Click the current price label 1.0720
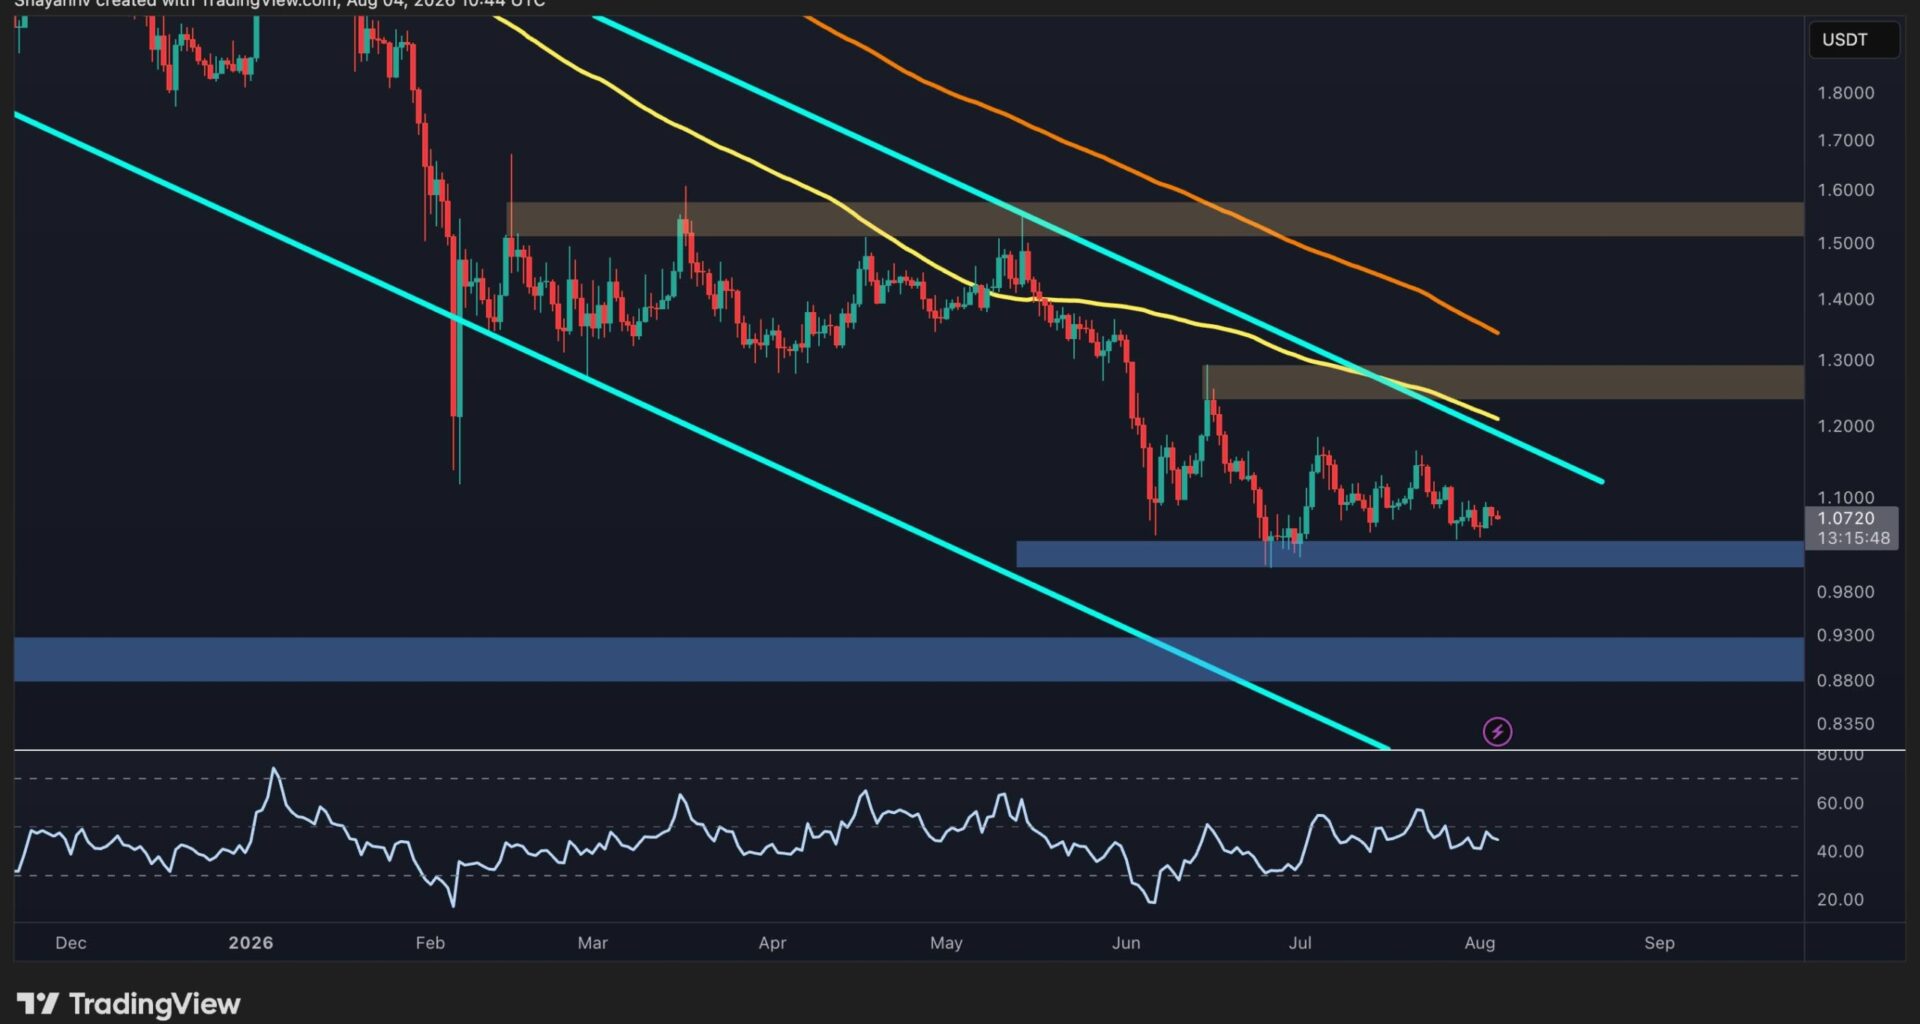 pos(1846,518)
